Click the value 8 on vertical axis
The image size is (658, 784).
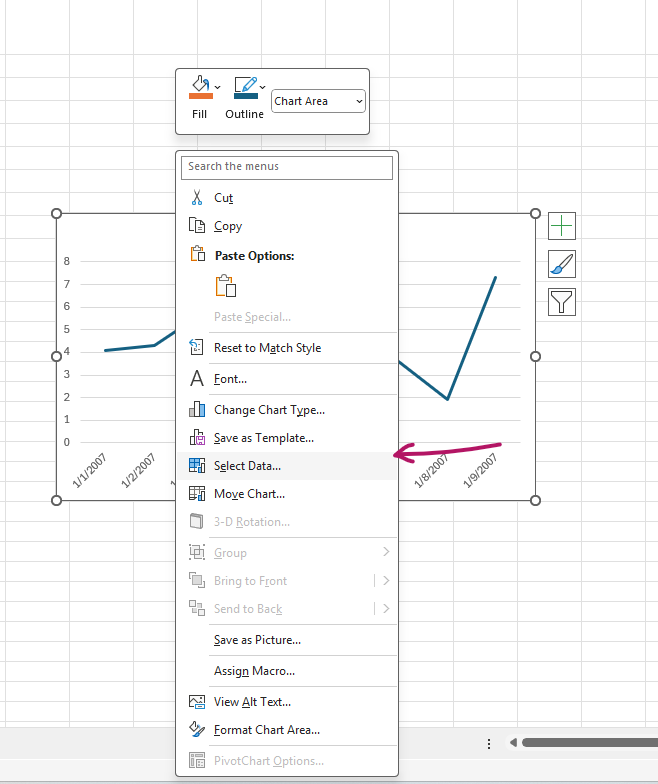67,261
